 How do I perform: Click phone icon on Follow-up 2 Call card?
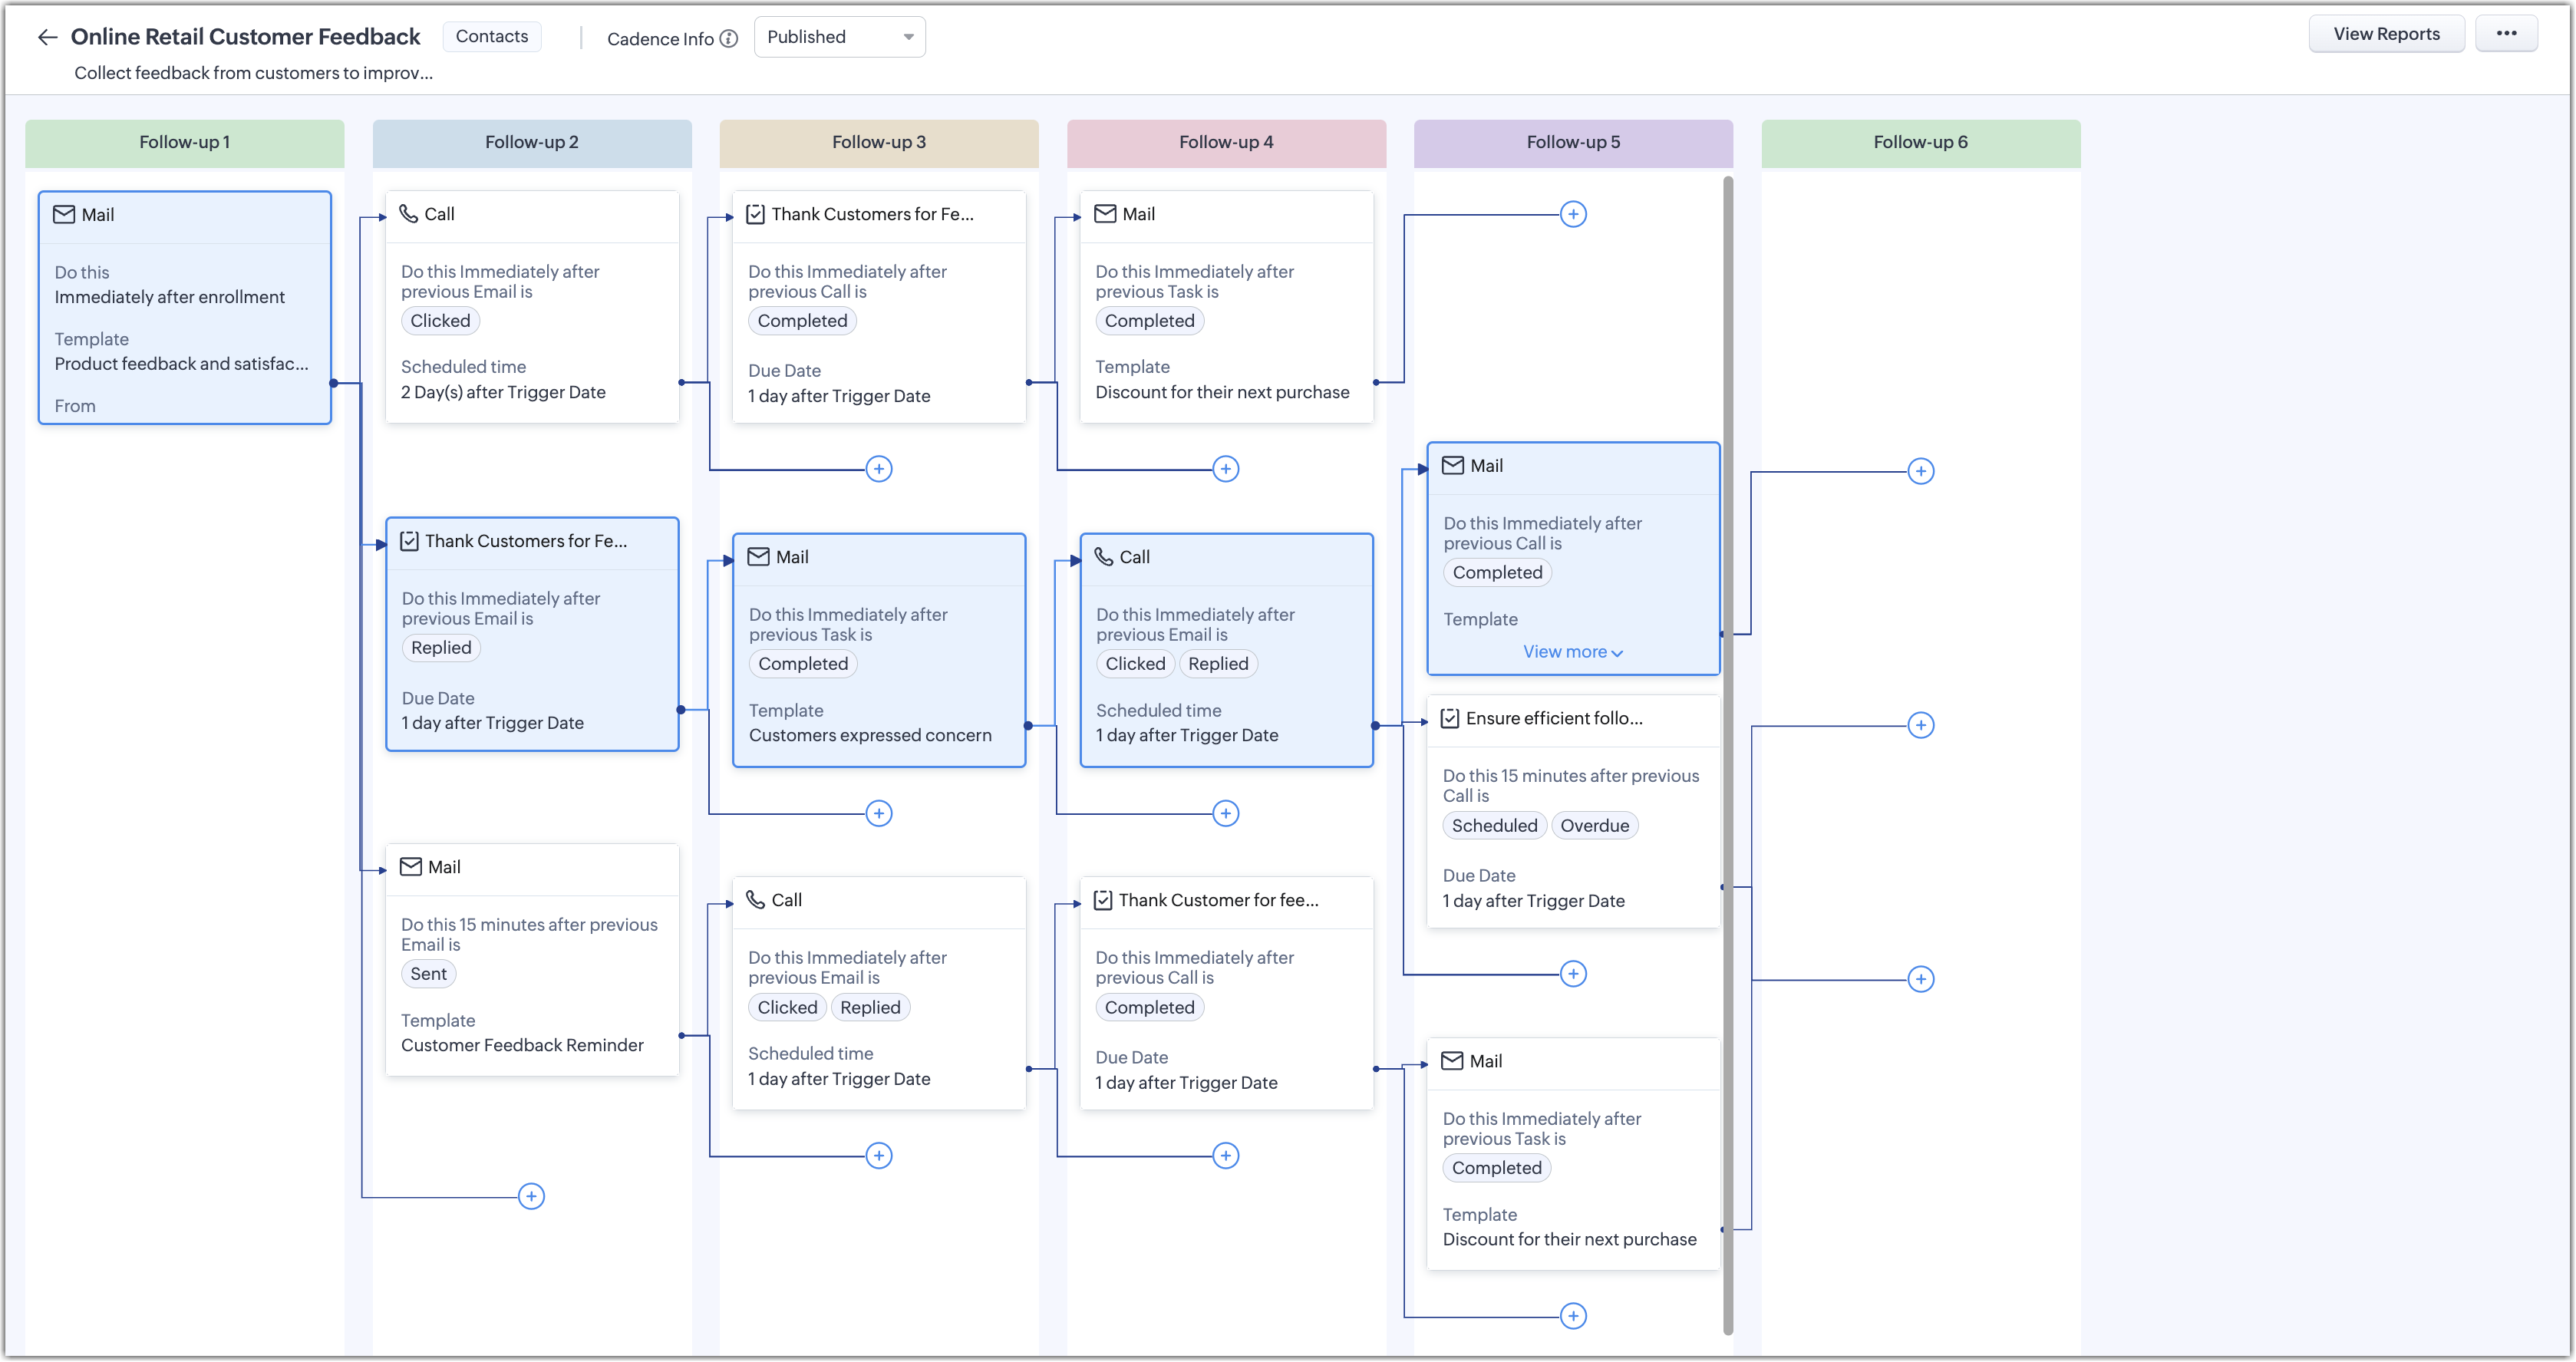409,214
